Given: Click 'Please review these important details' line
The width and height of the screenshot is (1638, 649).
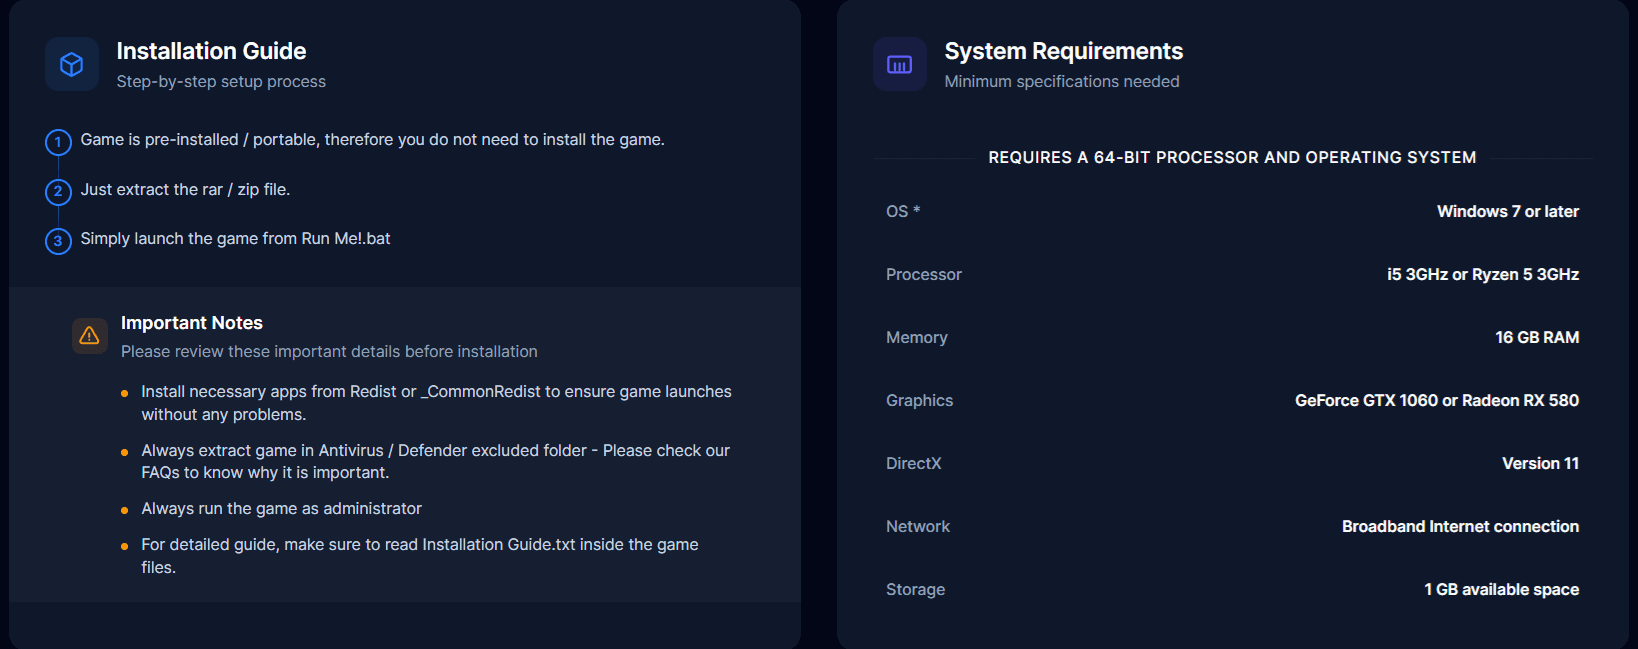Looking at the screenshot, I should click(x=329, y=352).
